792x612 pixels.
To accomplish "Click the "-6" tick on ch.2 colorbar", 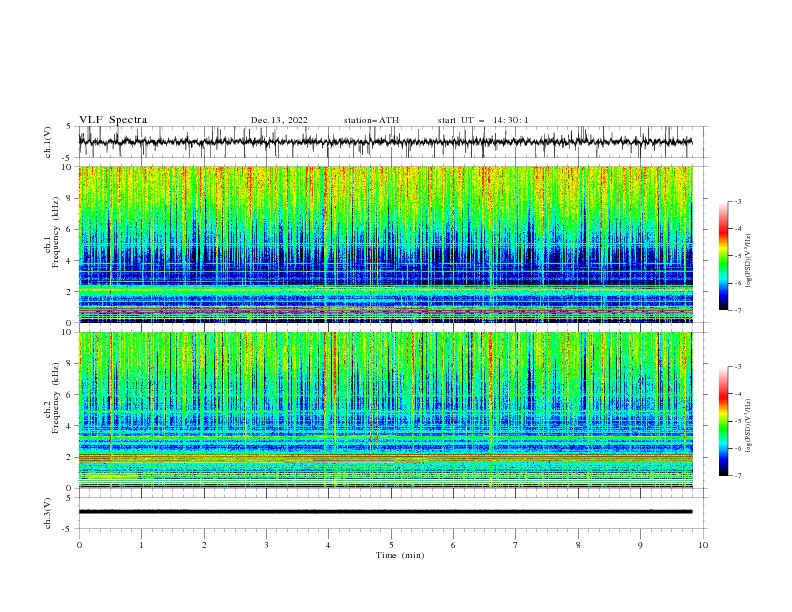I will tap(738, 448).
